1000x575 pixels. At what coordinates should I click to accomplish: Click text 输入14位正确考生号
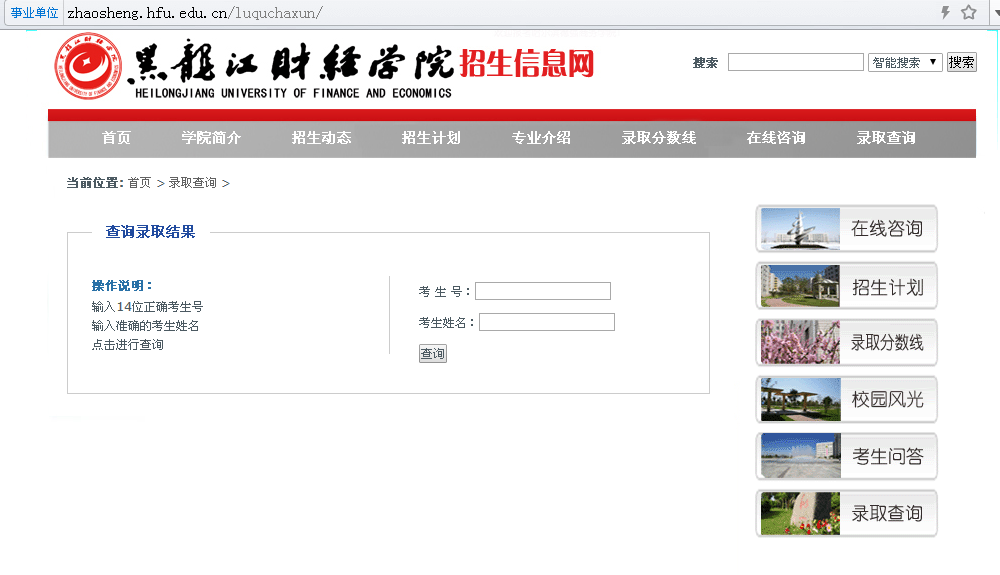147,307
